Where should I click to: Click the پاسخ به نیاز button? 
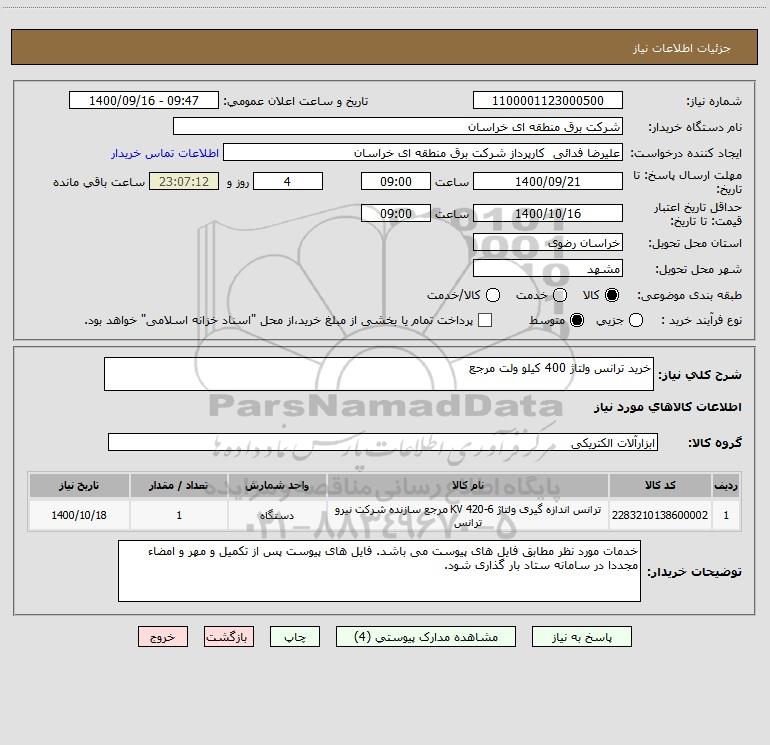click(x=581, y=637)
